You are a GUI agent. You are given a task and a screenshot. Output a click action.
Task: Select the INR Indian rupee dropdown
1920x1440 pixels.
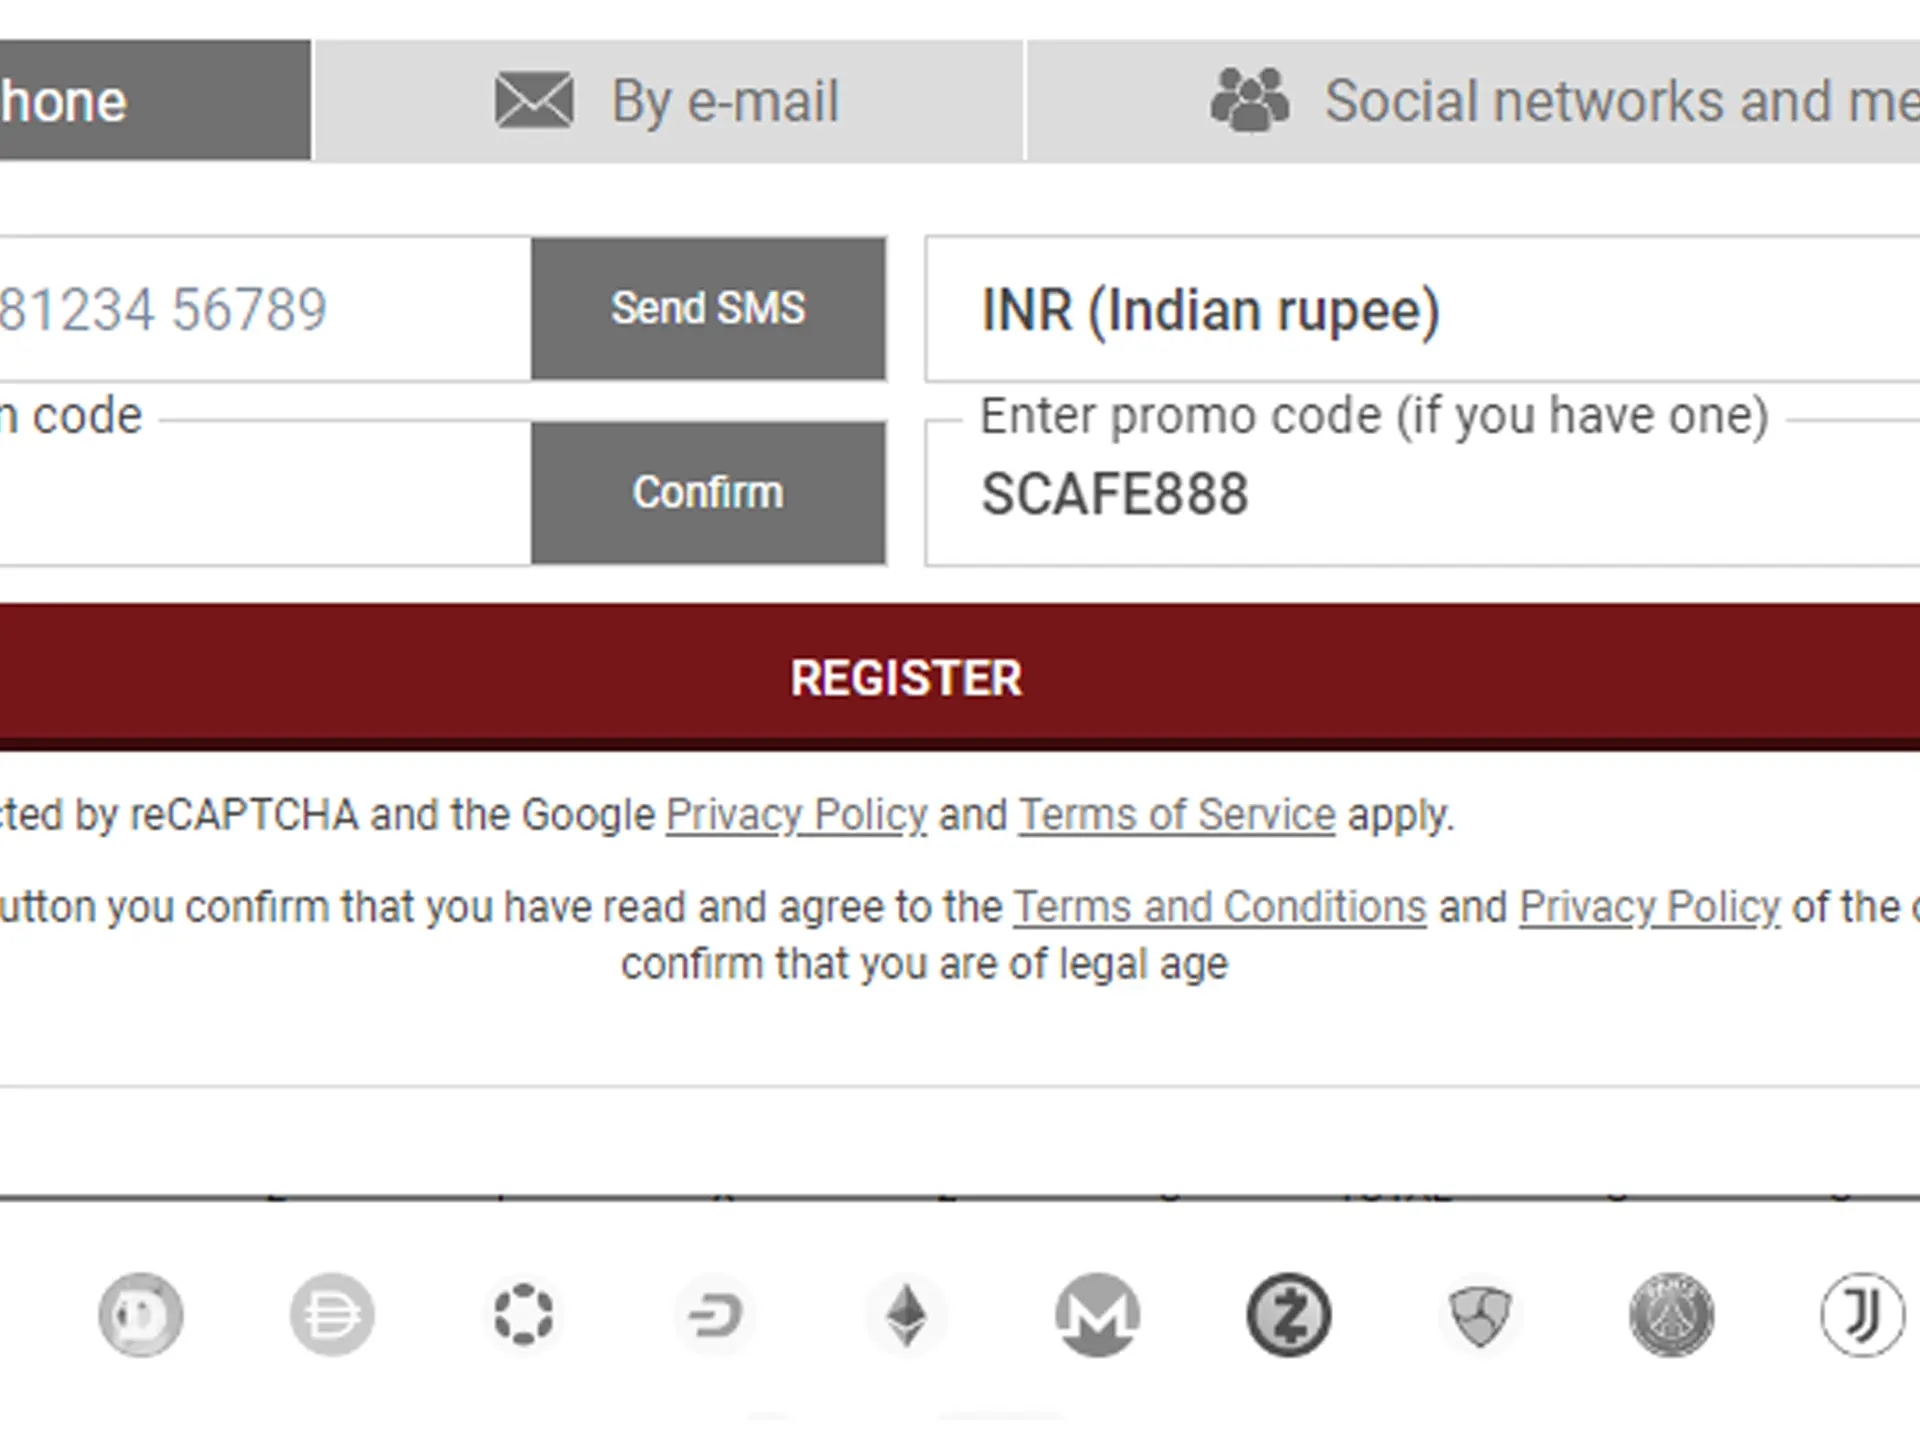(x=1421, y=310)
